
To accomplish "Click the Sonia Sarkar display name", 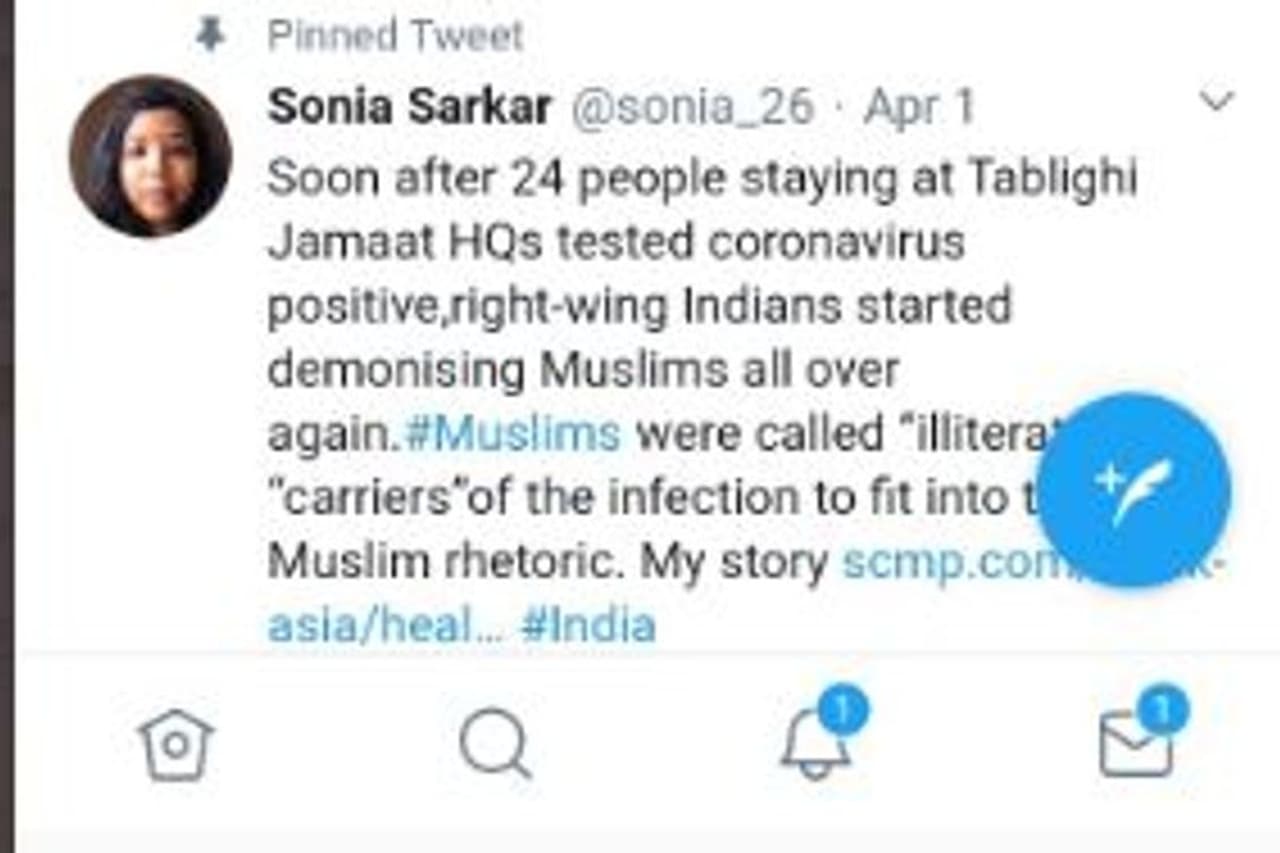I will click(410, 107).
